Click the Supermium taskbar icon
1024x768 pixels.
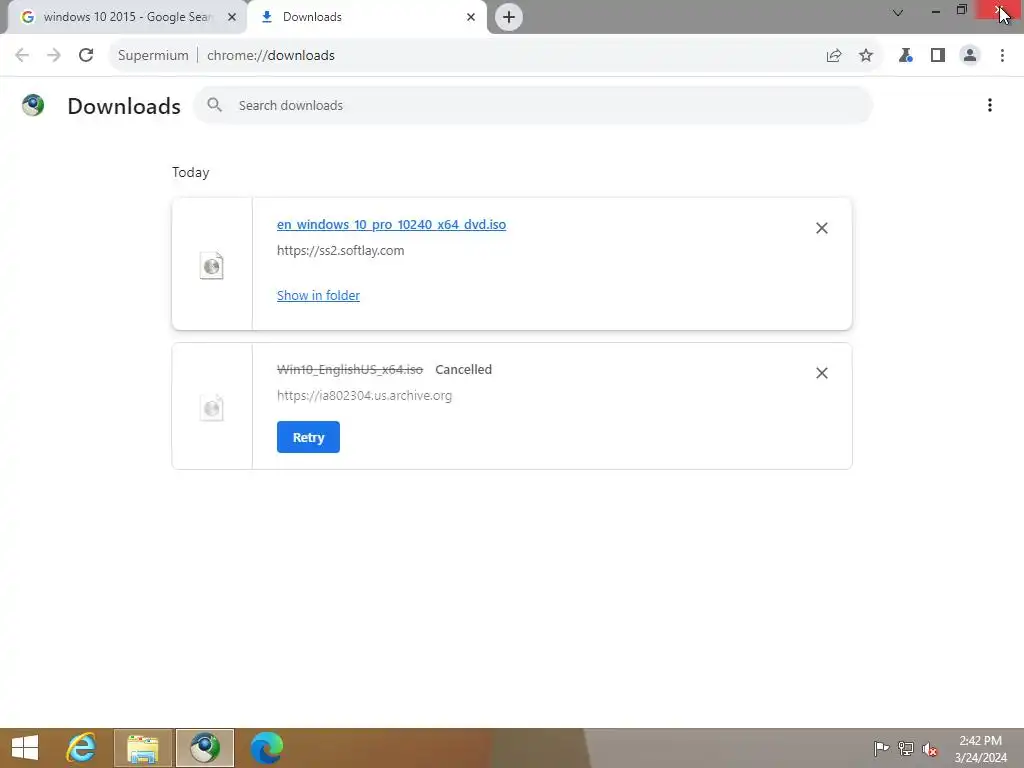[x=205, y=748]
